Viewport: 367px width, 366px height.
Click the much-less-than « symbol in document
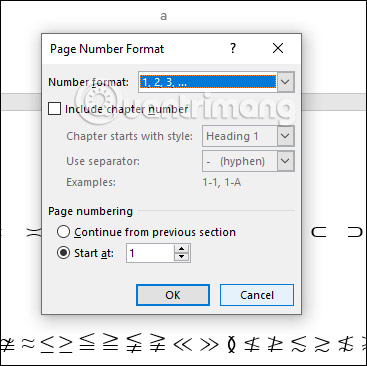pyautogui.click(x=184, y=344)
